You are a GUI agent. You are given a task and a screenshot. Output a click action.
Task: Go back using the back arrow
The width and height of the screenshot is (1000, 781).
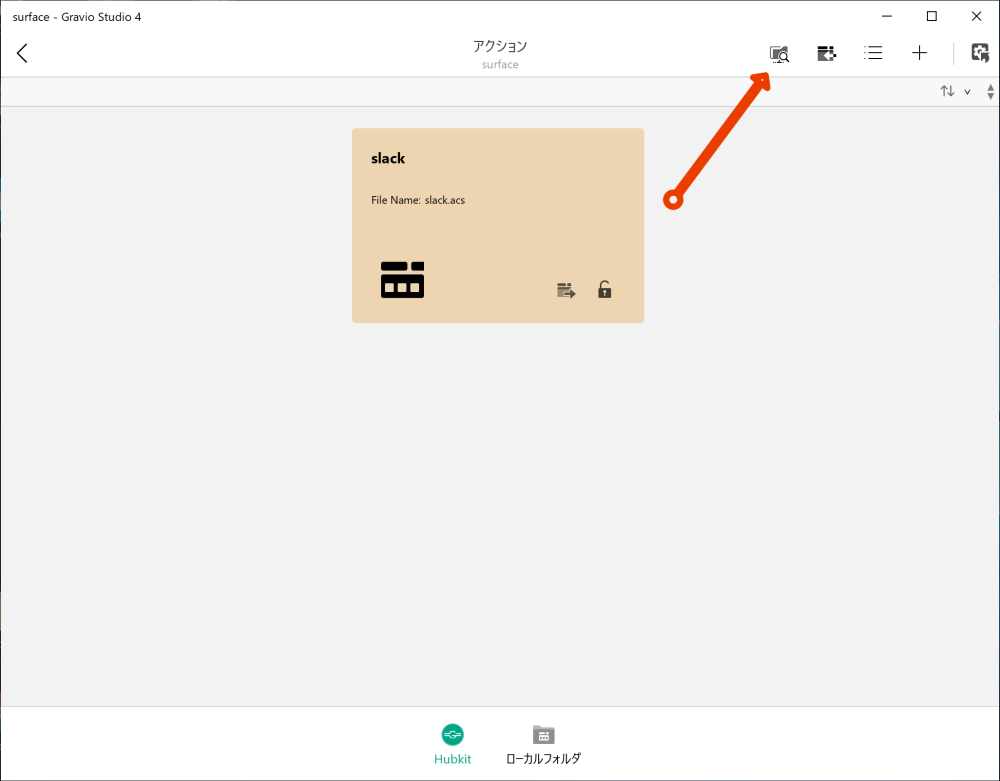[22, 53]
